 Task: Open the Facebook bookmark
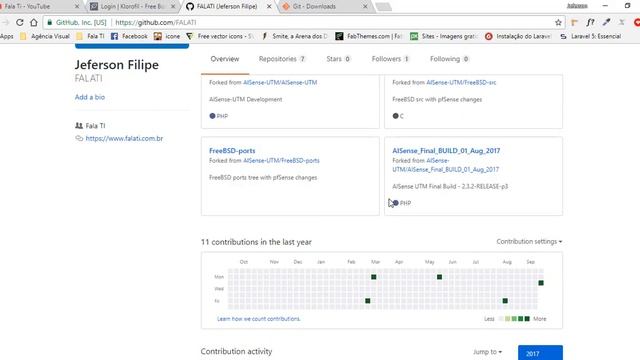pyautogui.click(x=129, y=36)
